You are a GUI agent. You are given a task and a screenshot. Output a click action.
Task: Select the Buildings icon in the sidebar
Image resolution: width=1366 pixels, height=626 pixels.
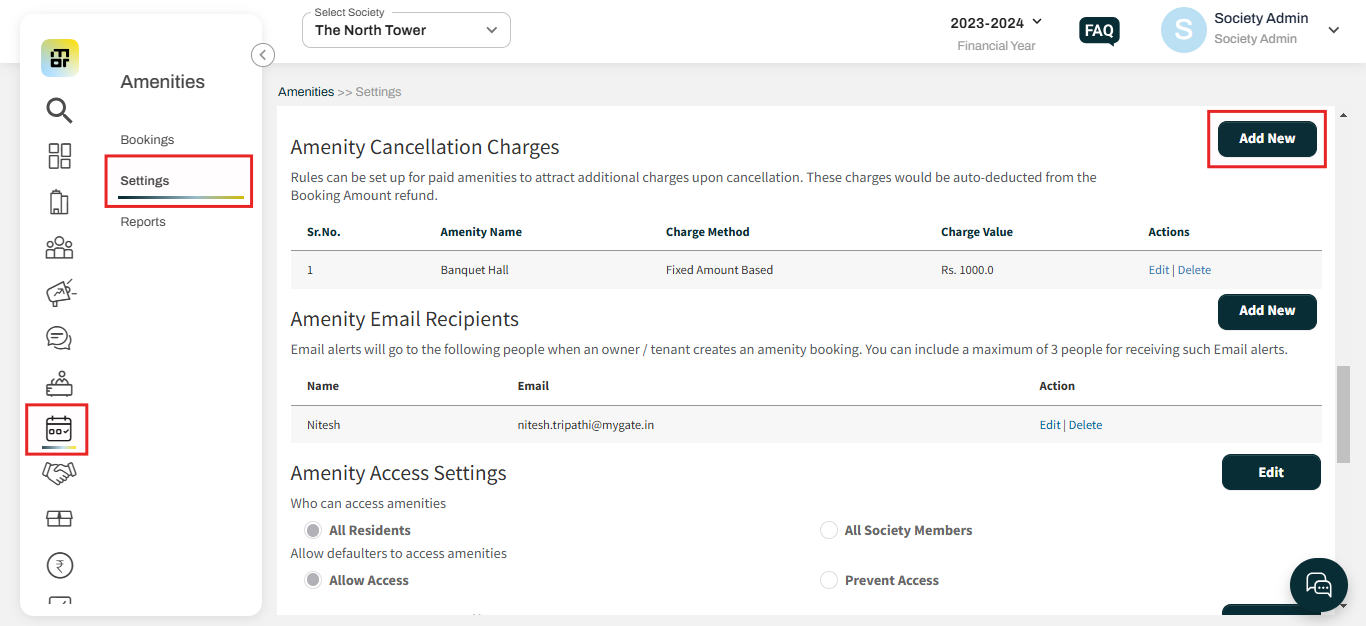pyautogui.click(x=59, y=201)
